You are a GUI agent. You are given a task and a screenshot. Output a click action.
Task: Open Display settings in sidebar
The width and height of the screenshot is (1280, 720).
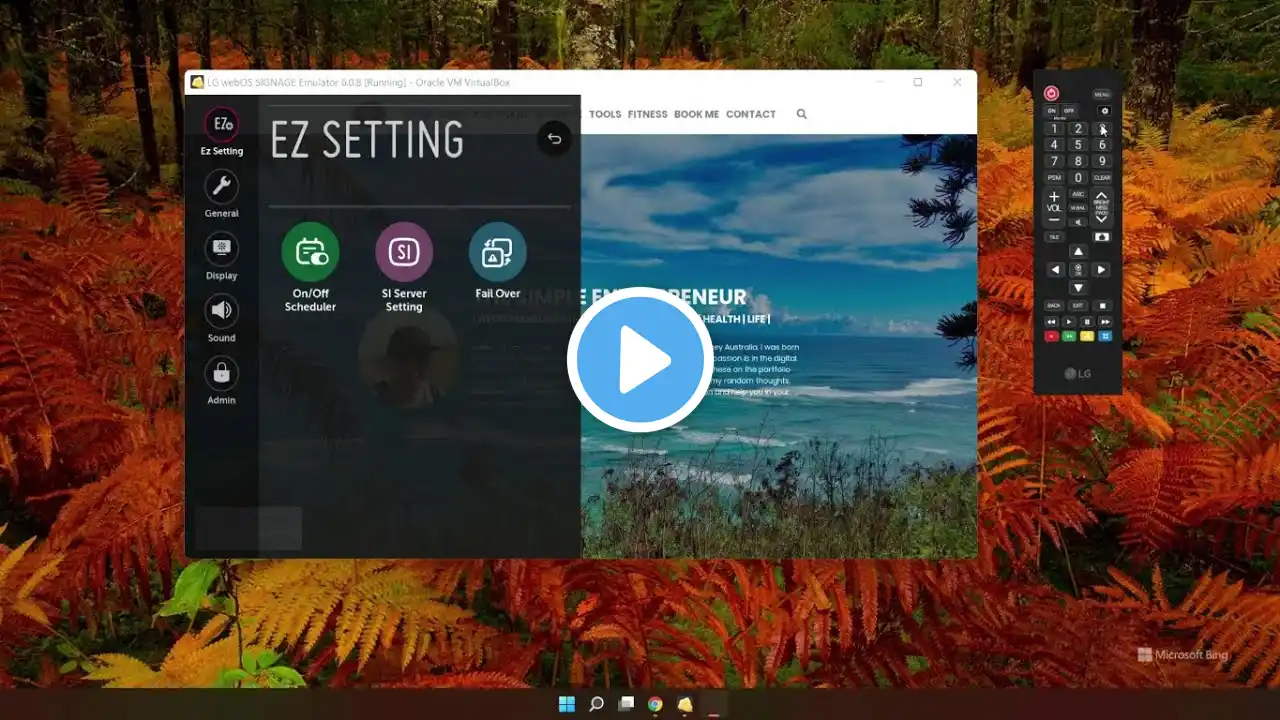tap(221, 249)
